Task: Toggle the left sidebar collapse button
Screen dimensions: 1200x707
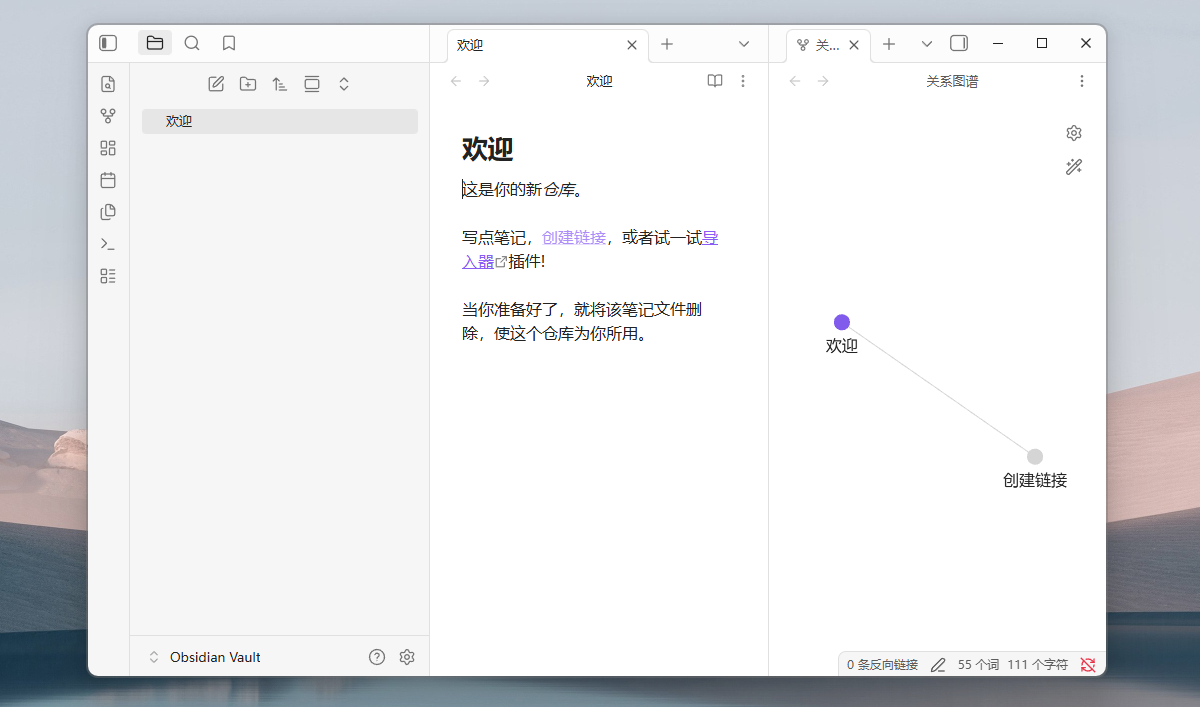Action: (x=108, y=43)
